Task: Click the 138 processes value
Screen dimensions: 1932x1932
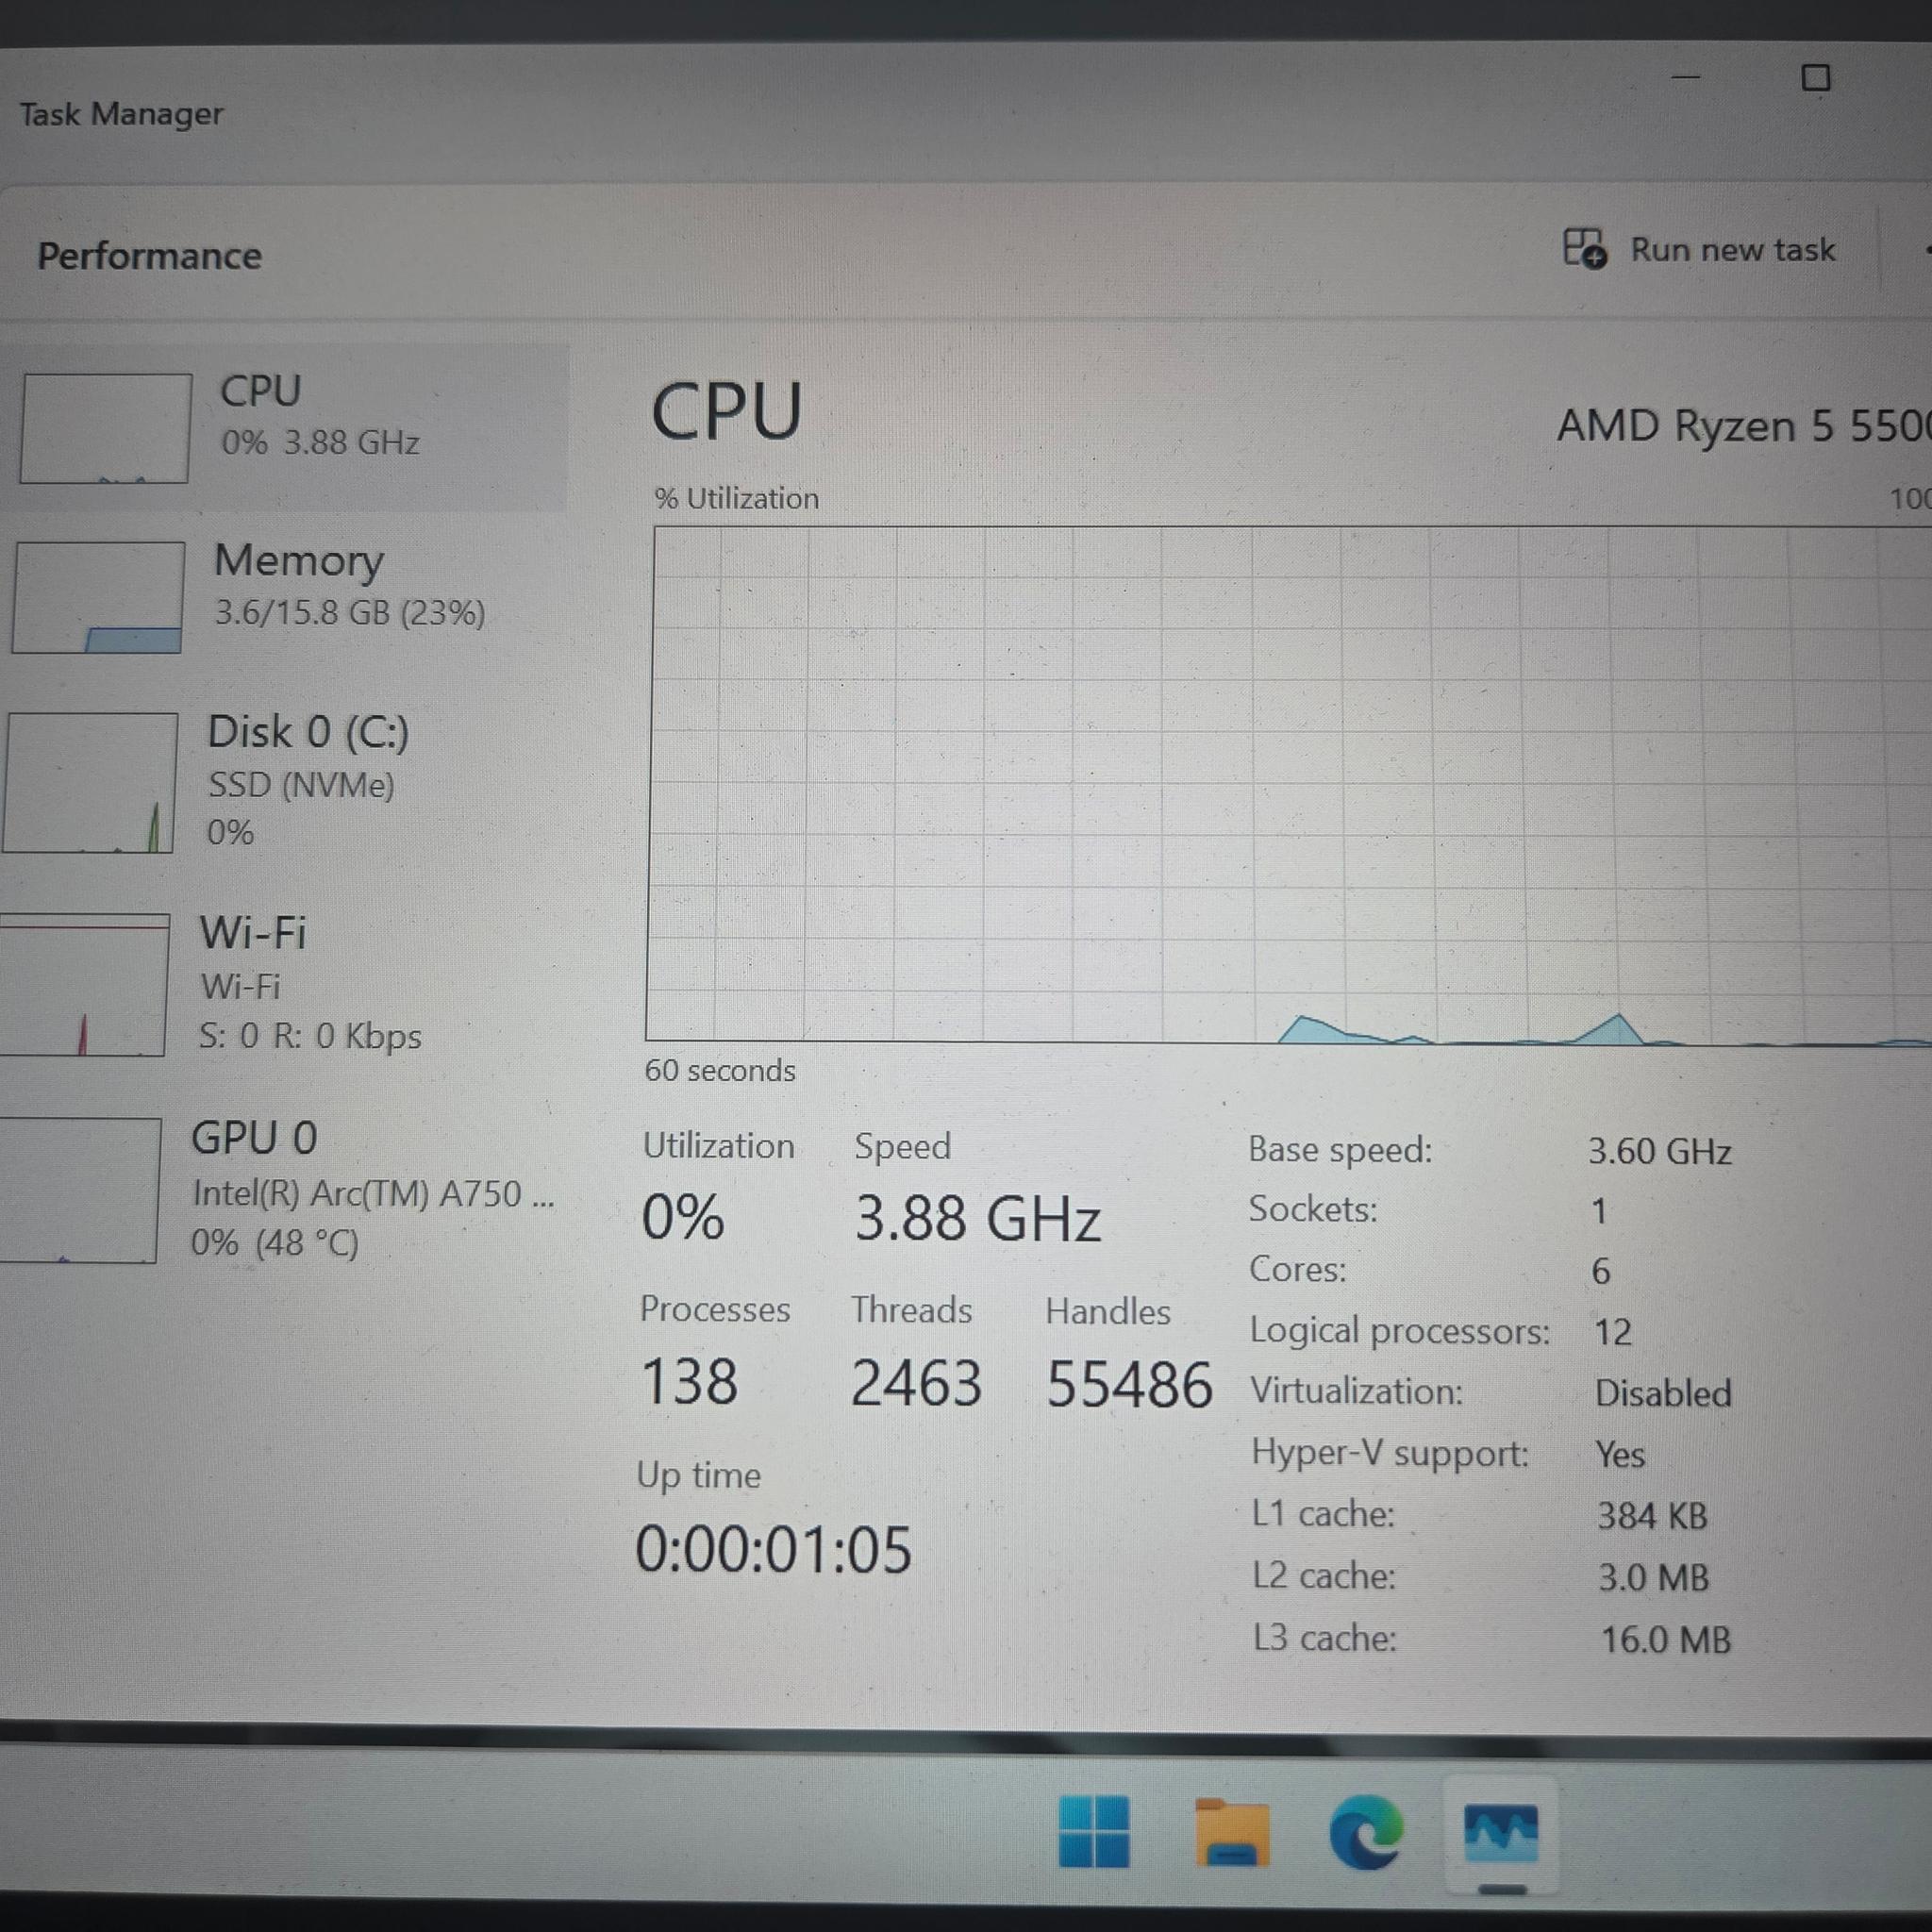Action: pyautogui.click(x=689, y=1381)
